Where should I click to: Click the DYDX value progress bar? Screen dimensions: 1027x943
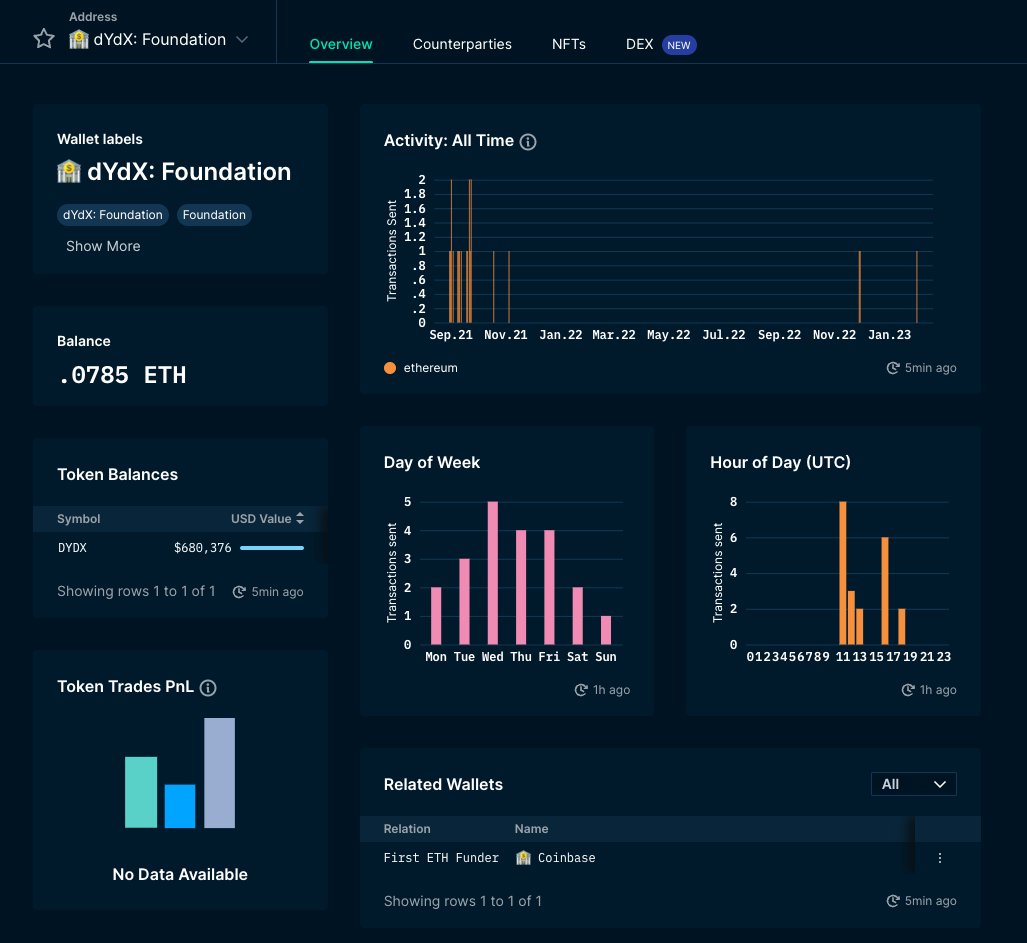point(272,547)
